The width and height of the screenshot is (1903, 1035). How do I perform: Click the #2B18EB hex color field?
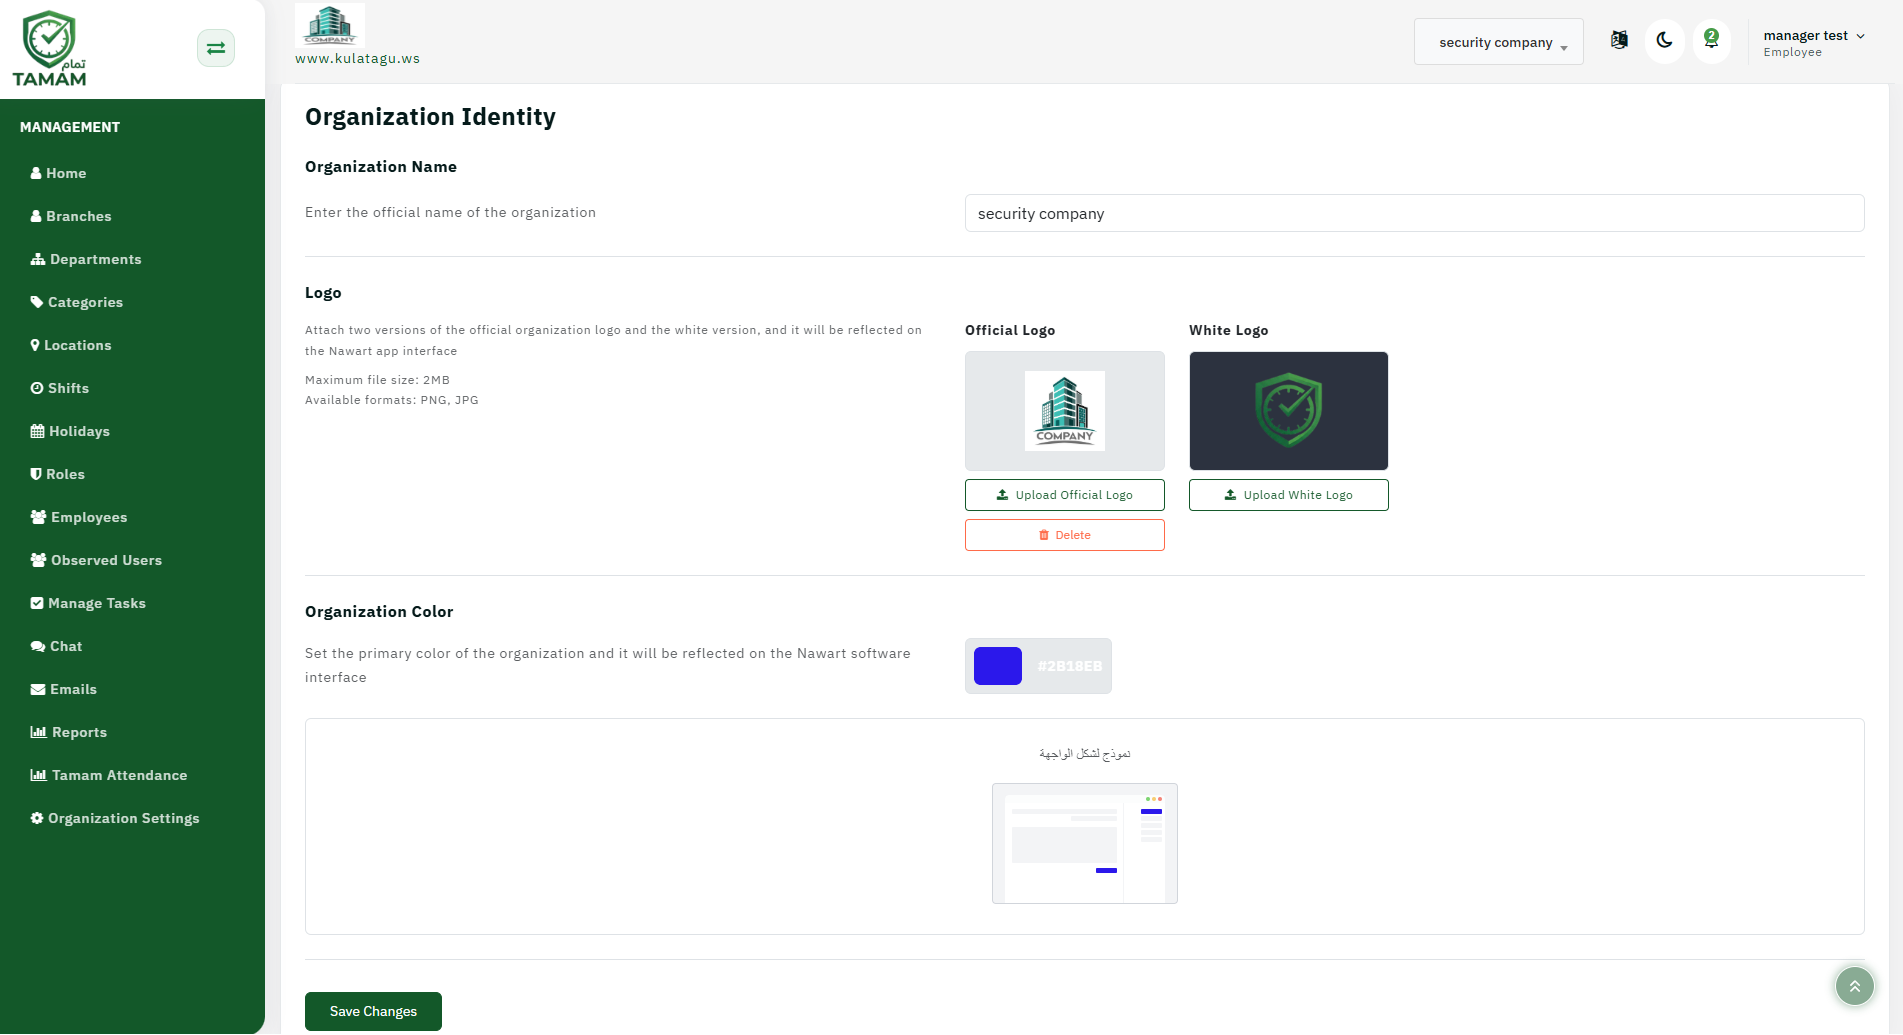click(1070, 666)
